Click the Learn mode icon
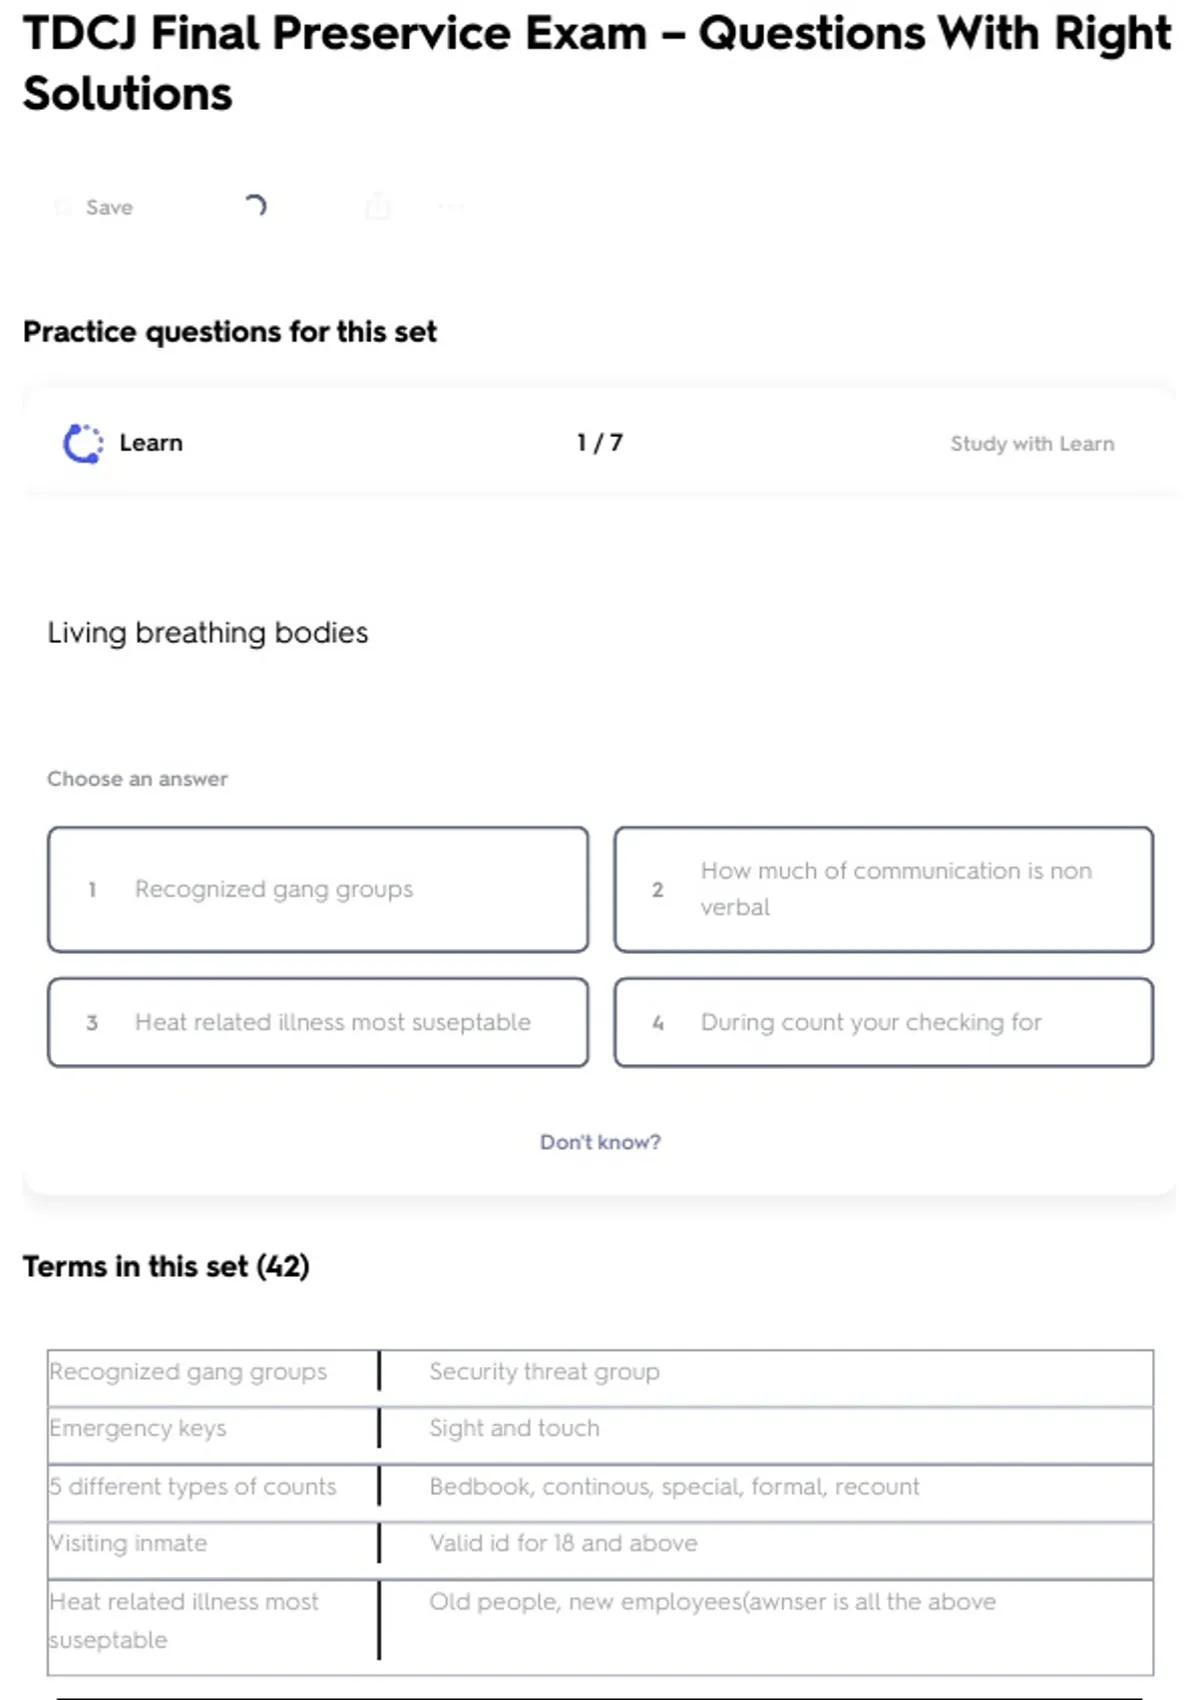Image resolution: width=1200 pixels, height=1700 pixels. pyautogui.click(x=83, y=443)
